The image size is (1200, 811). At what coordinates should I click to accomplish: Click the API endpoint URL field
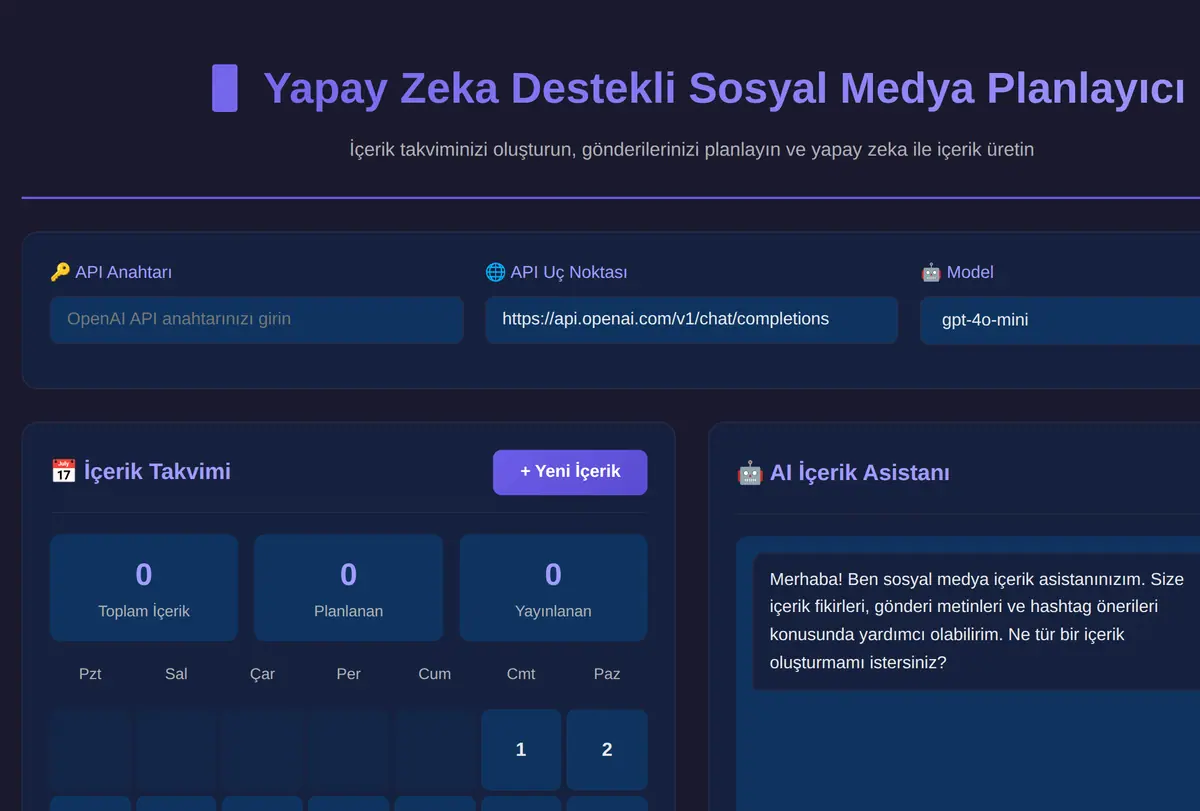[x=691, y=320]
